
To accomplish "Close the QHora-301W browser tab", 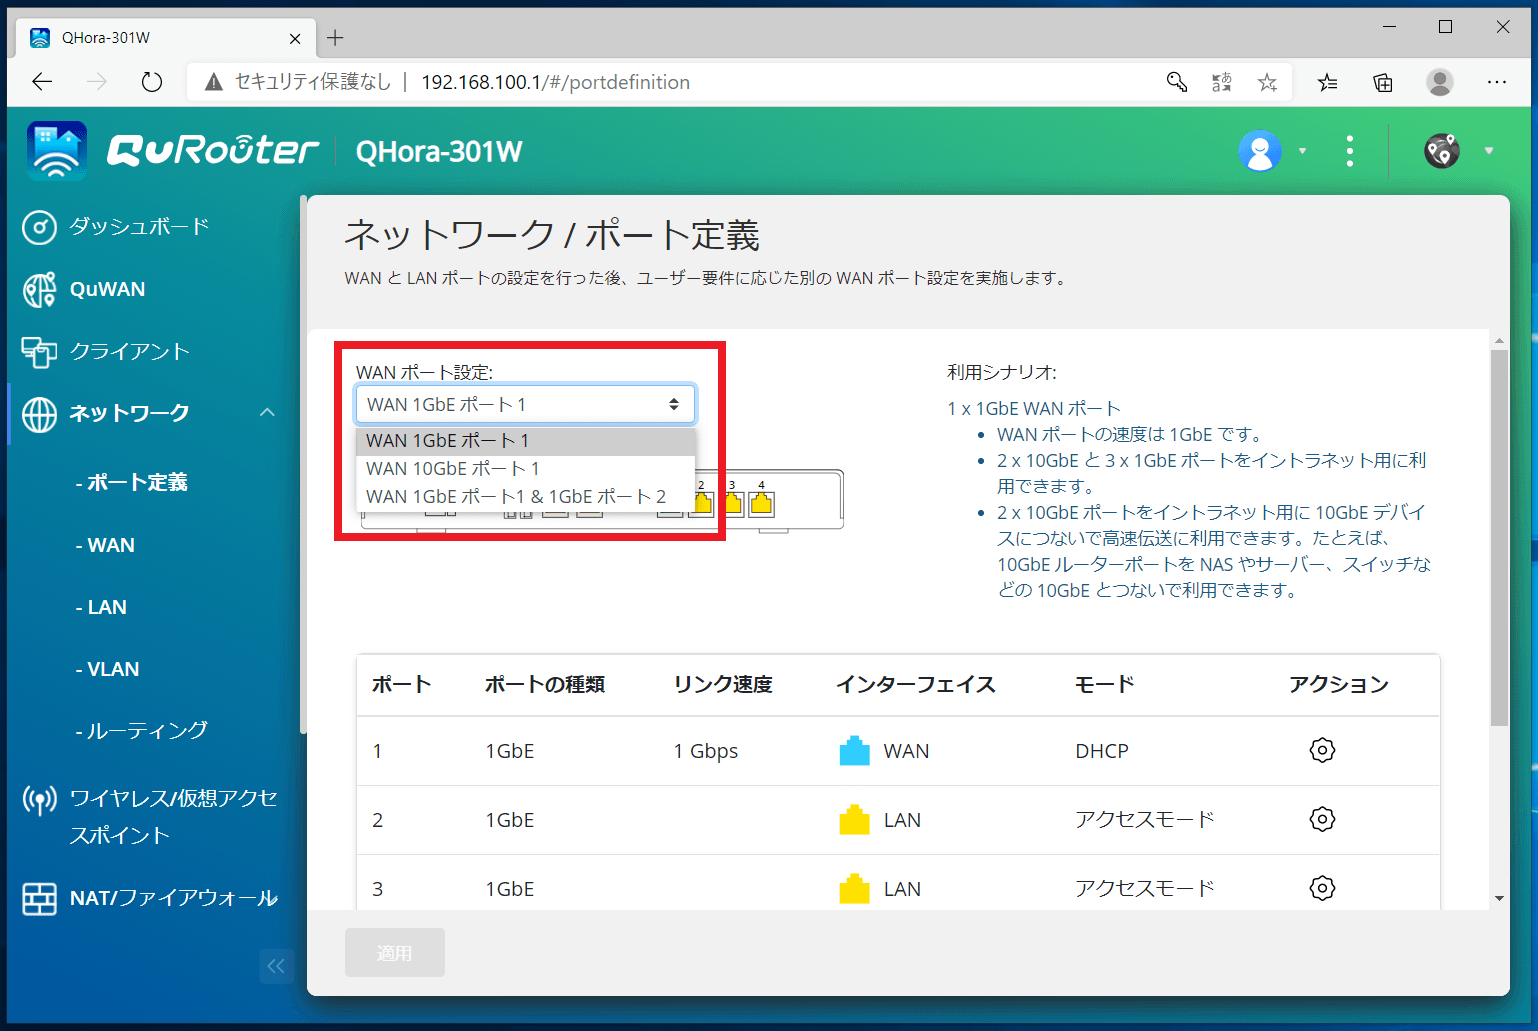I will (295, 38).
